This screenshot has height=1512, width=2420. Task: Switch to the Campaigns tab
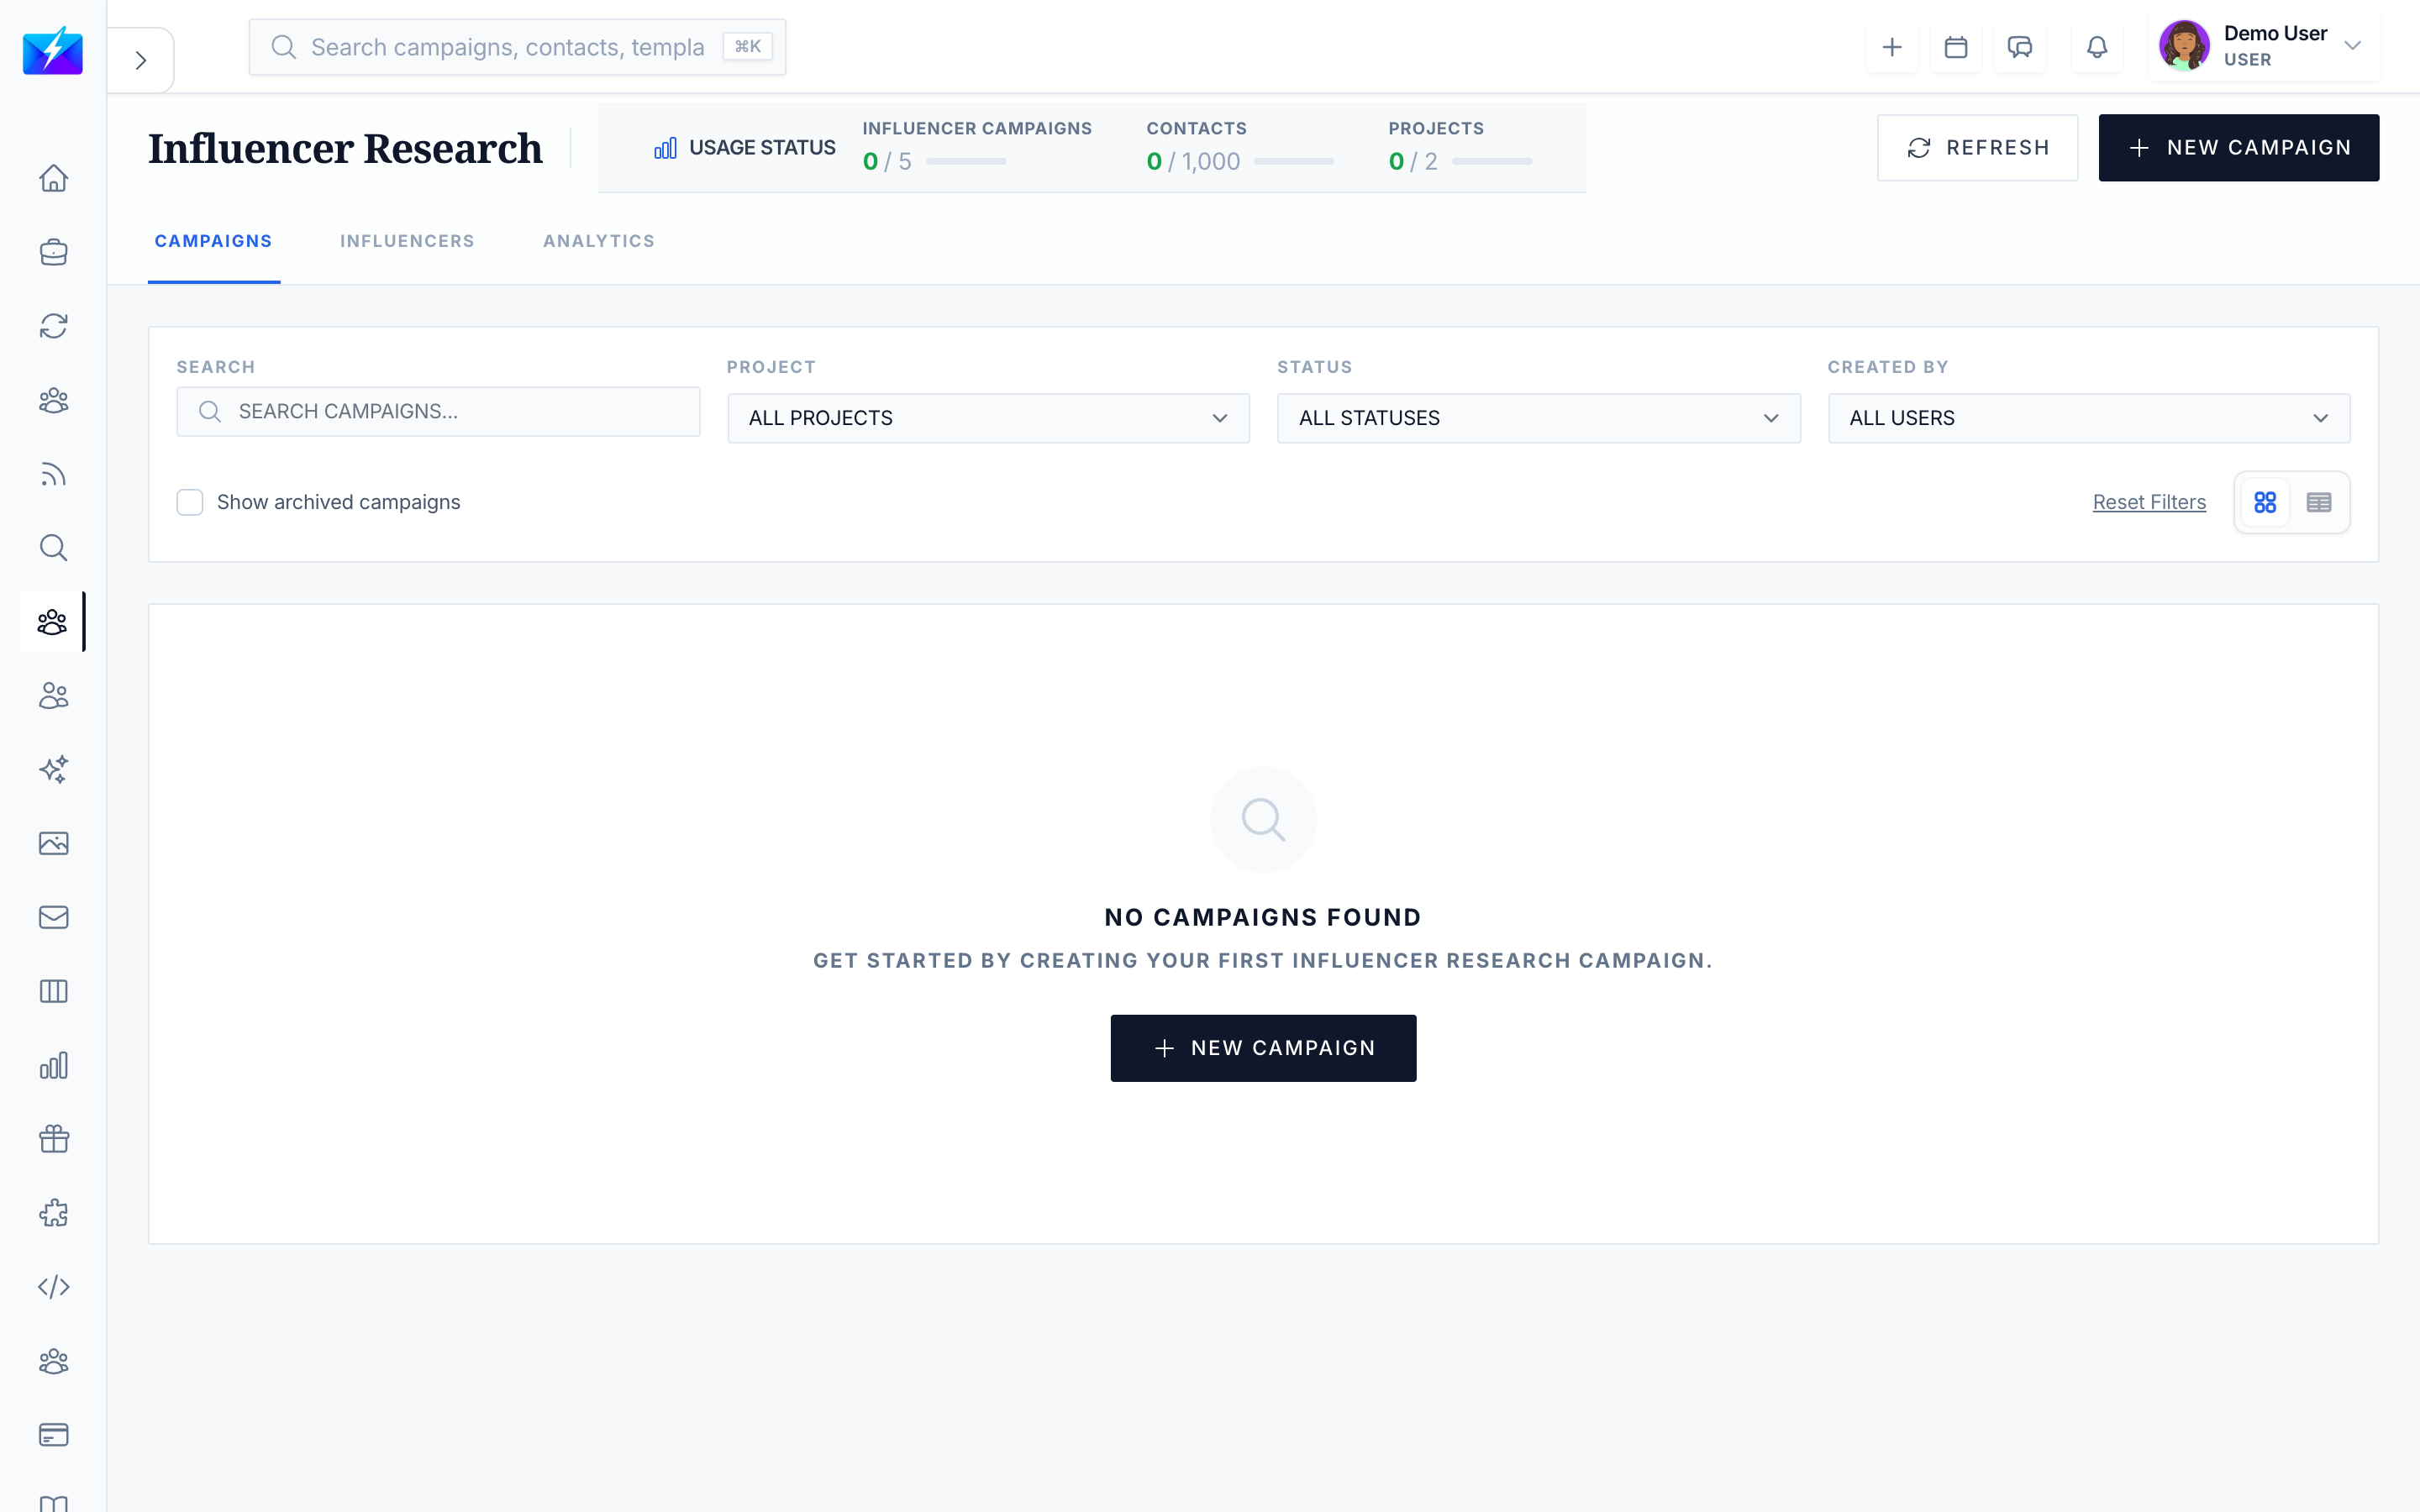coord(214,241)
